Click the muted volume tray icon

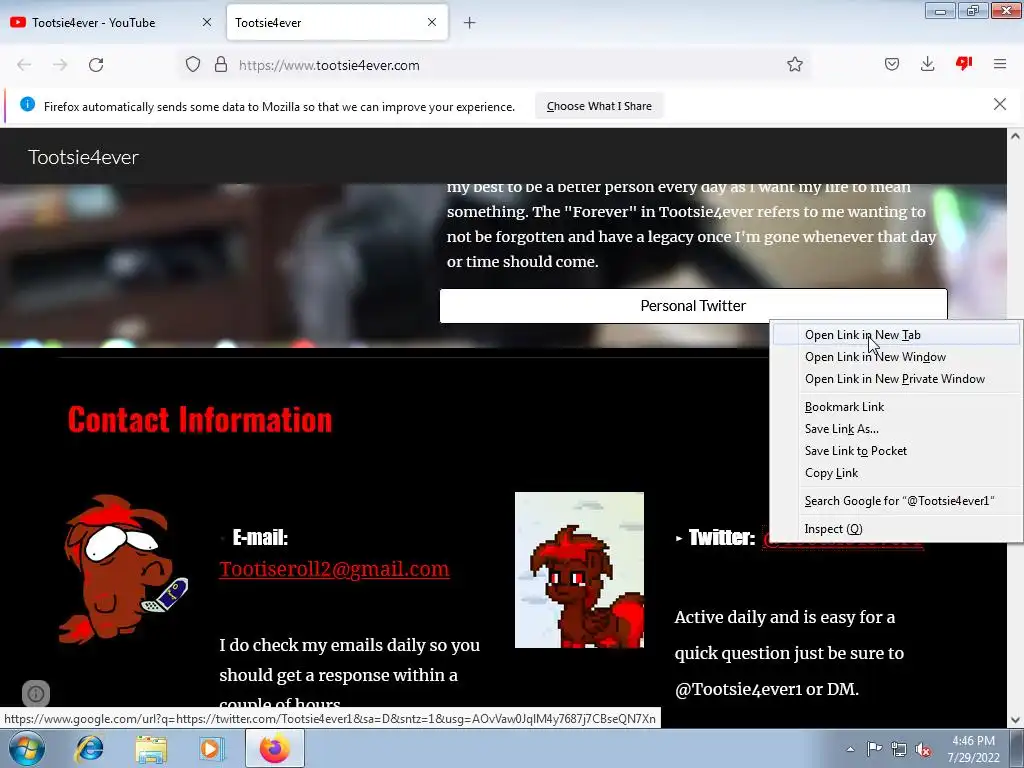[923, 749]
